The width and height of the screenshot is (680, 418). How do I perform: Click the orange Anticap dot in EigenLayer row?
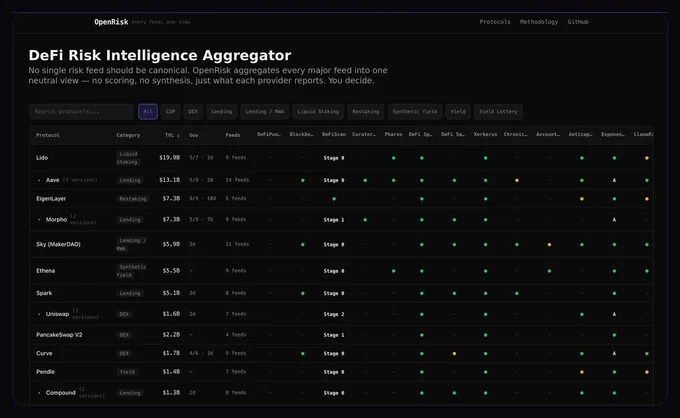click(x=582, y=199)
